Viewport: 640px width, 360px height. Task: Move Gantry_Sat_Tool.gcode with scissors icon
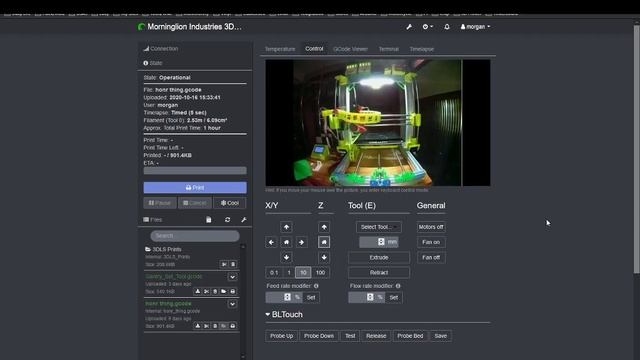click(207, 291)
